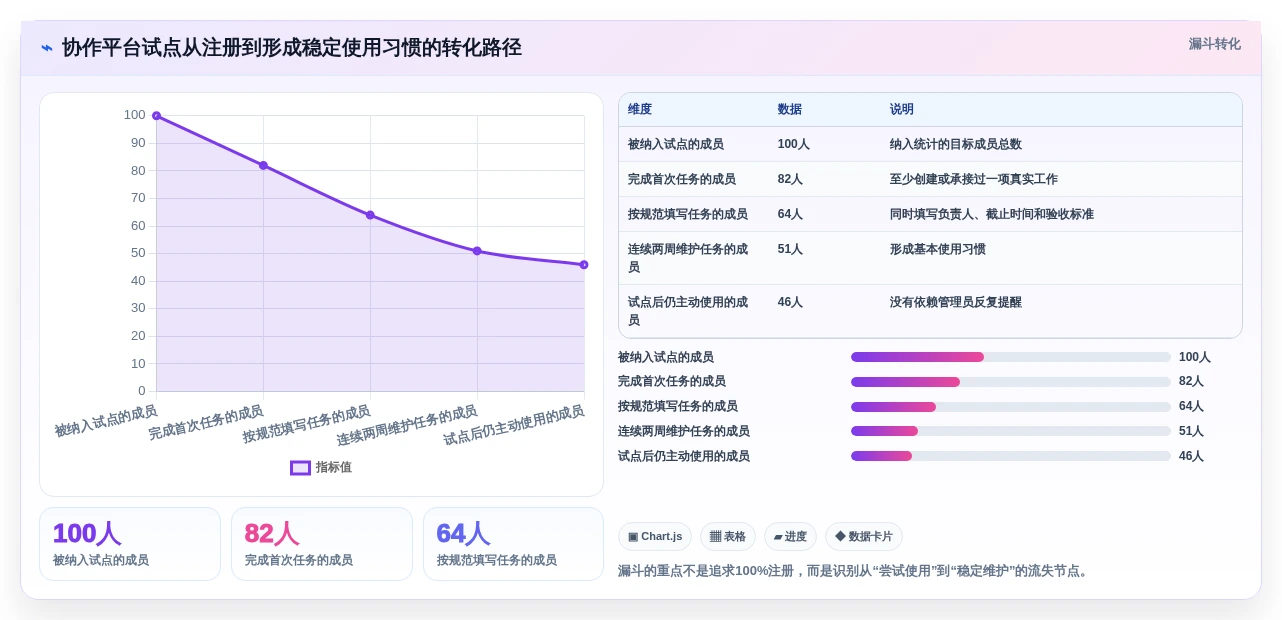Click the 漏斗转化 label
The width and height of the screenshot is (1282, 620).
[x=1214, y=44]
